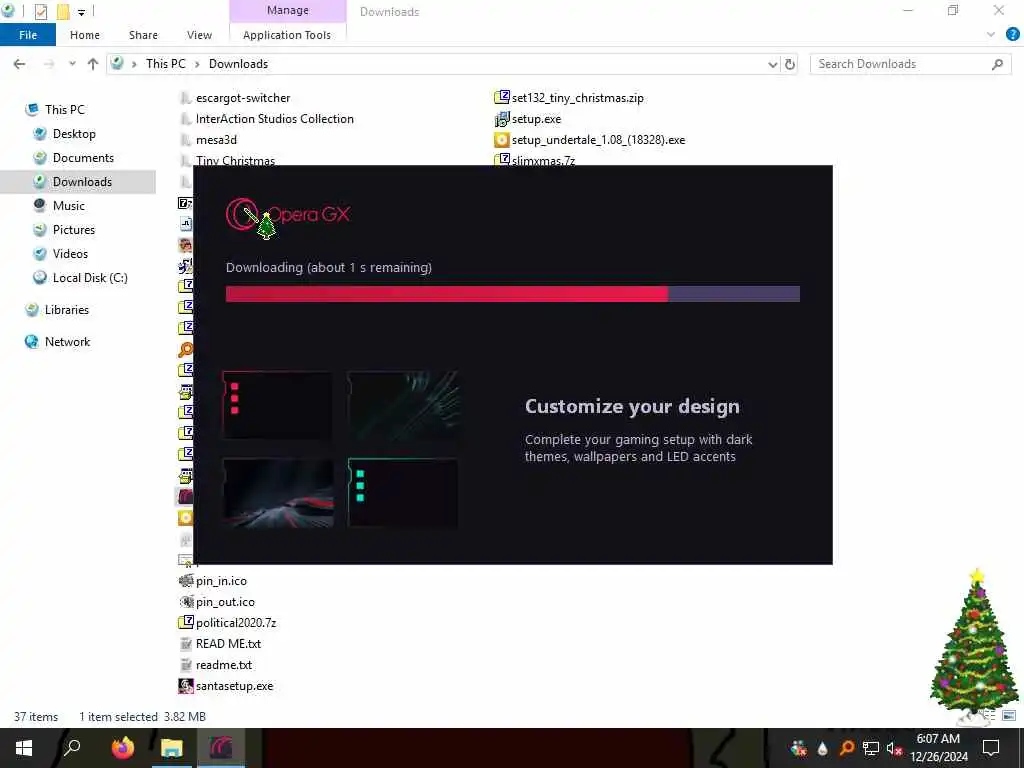The width and height of the screenshot is (1024, 768).
Task: Click This PC in the address breadcrumb
Action: coord(166,64)
